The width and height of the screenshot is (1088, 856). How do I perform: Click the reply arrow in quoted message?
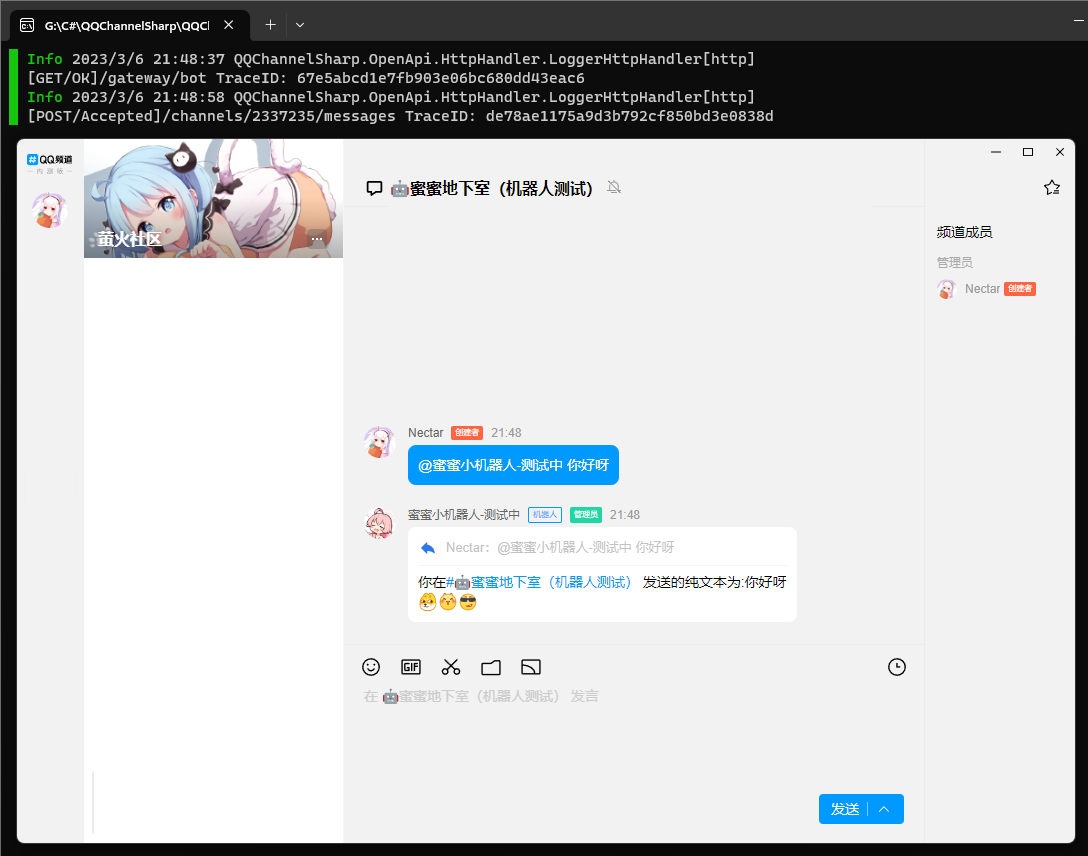(428, 548)
